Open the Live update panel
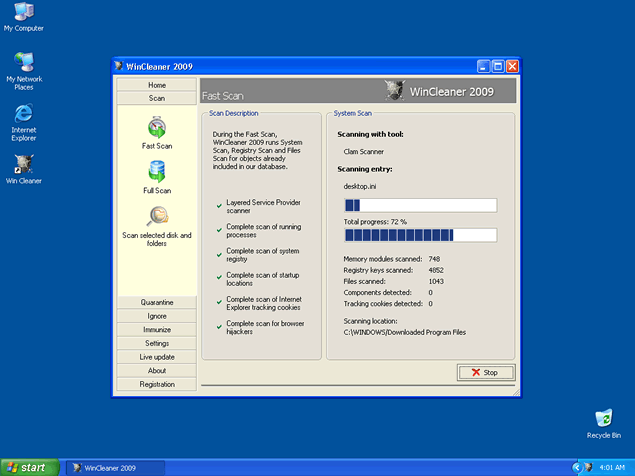 [157, 357]
